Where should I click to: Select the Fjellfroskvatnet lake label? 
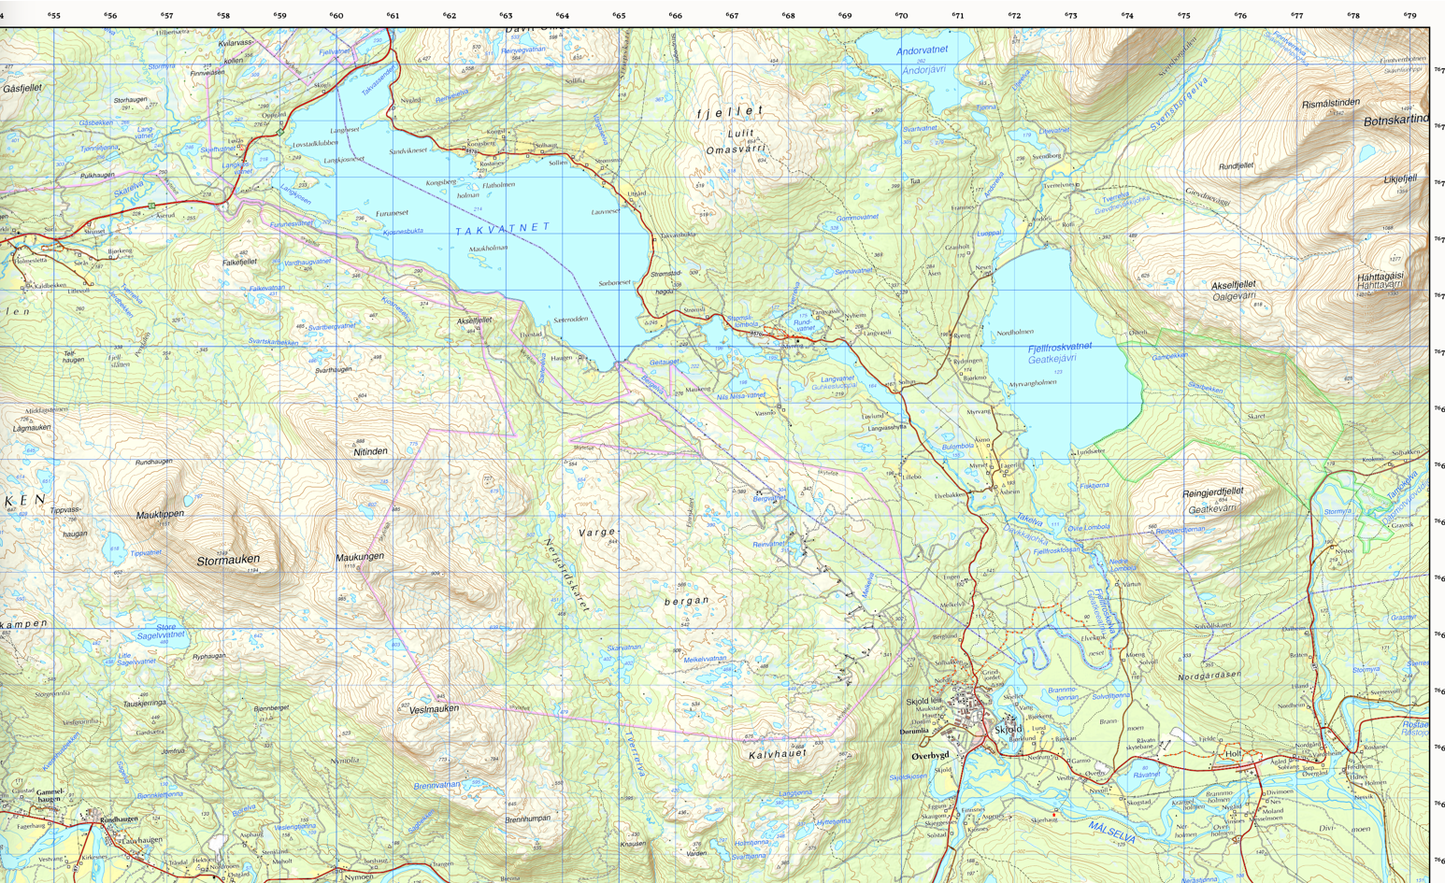[x=1060, y=346]
